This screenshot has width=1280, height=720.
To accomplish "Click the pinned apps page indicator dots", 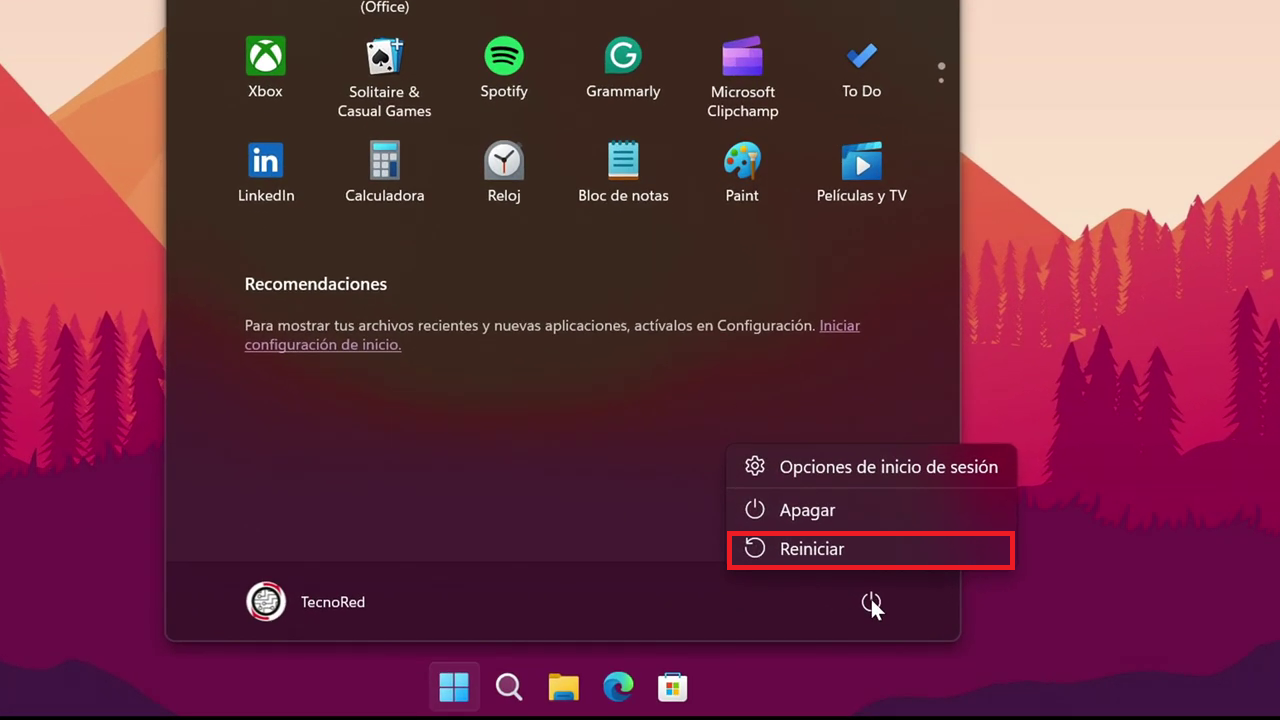I will 941,73.
